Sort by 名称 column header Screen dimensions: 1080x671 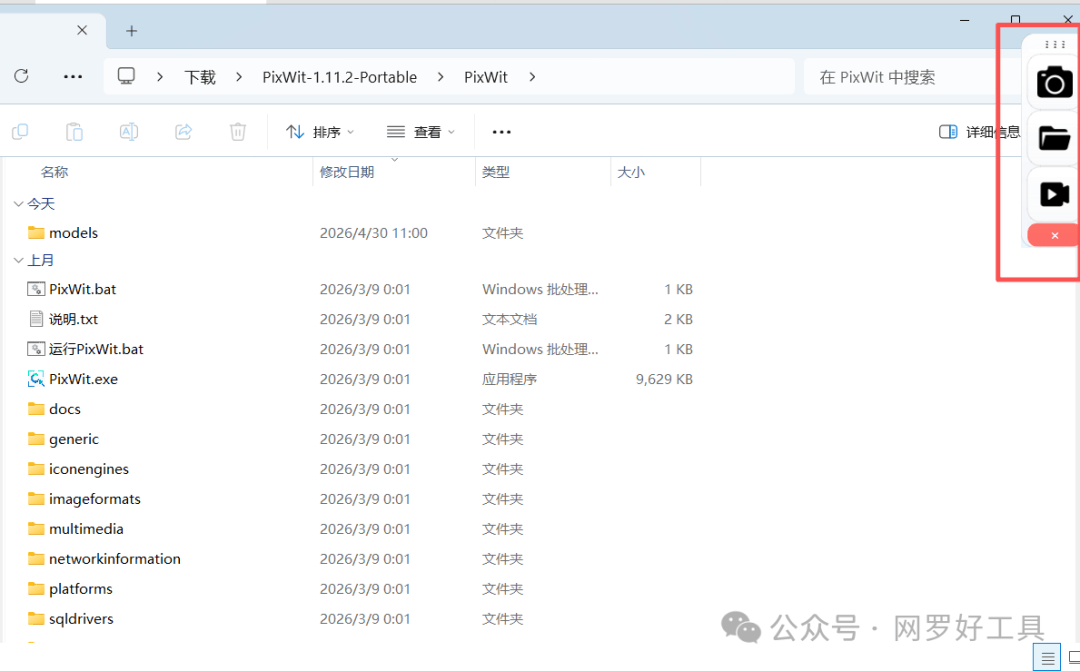pyautogui.click(x=54, y=172)
